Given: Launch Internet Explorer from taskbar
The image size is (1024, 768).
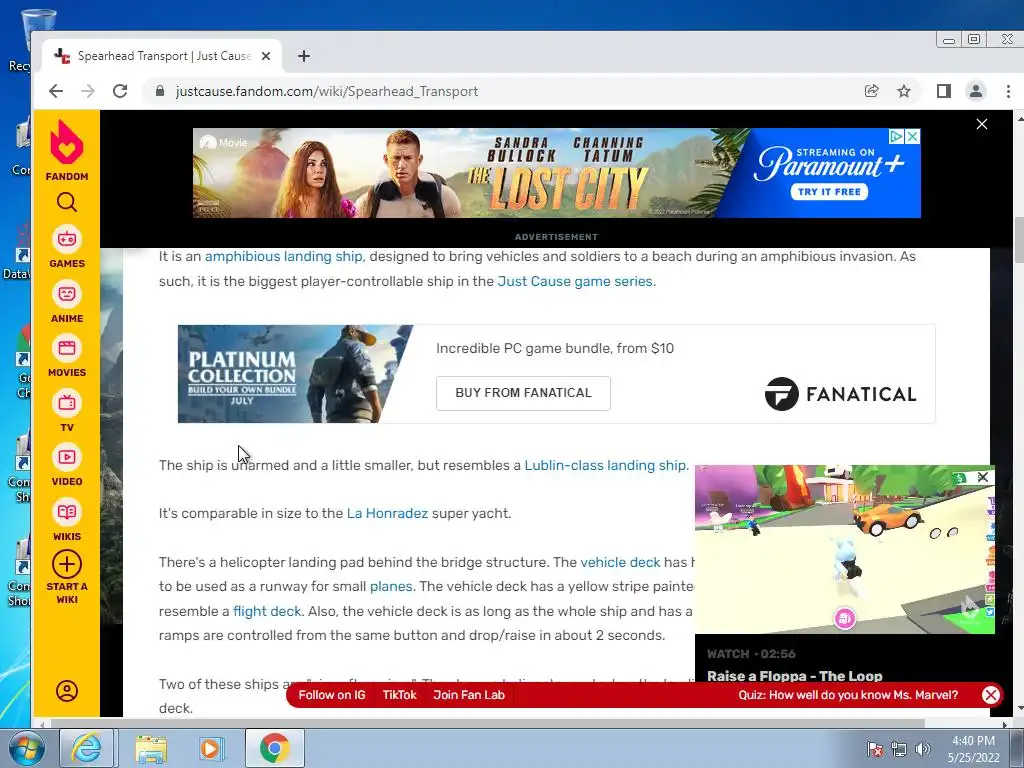Looking at the screenshot, I should tap(87, 748).
